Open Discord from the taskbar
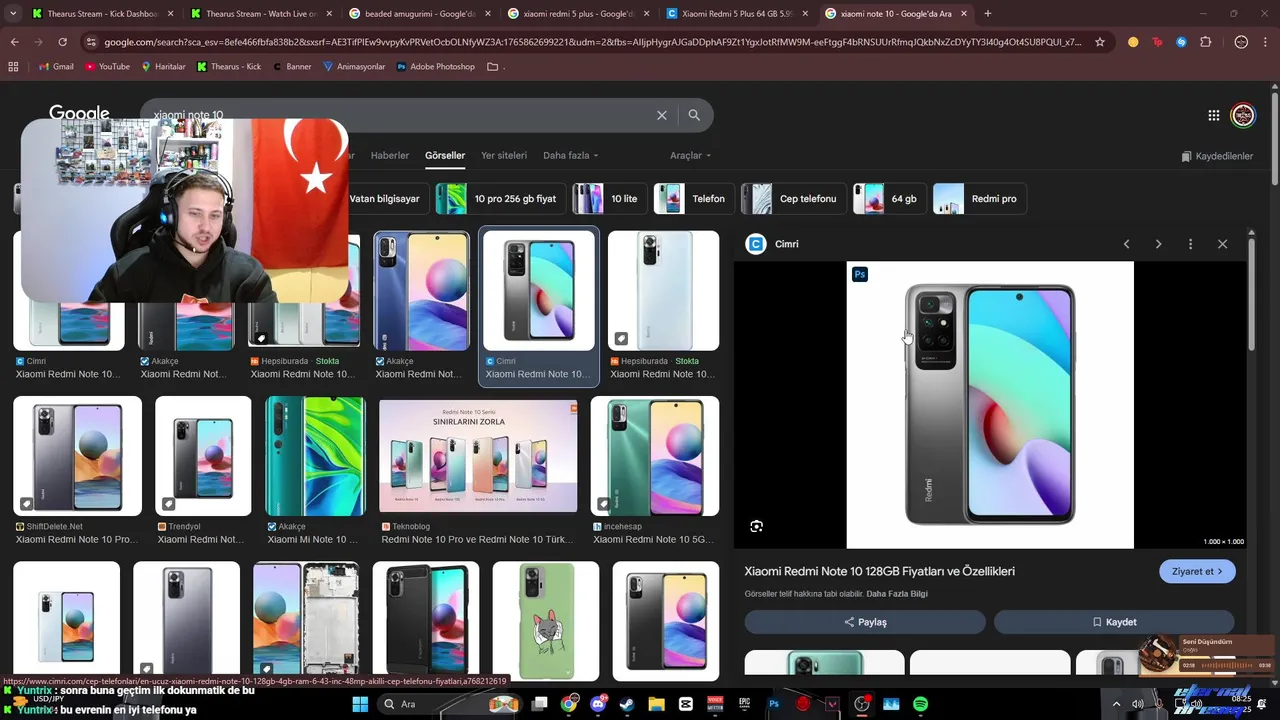 pyautogui.click(x=598, y=704)
